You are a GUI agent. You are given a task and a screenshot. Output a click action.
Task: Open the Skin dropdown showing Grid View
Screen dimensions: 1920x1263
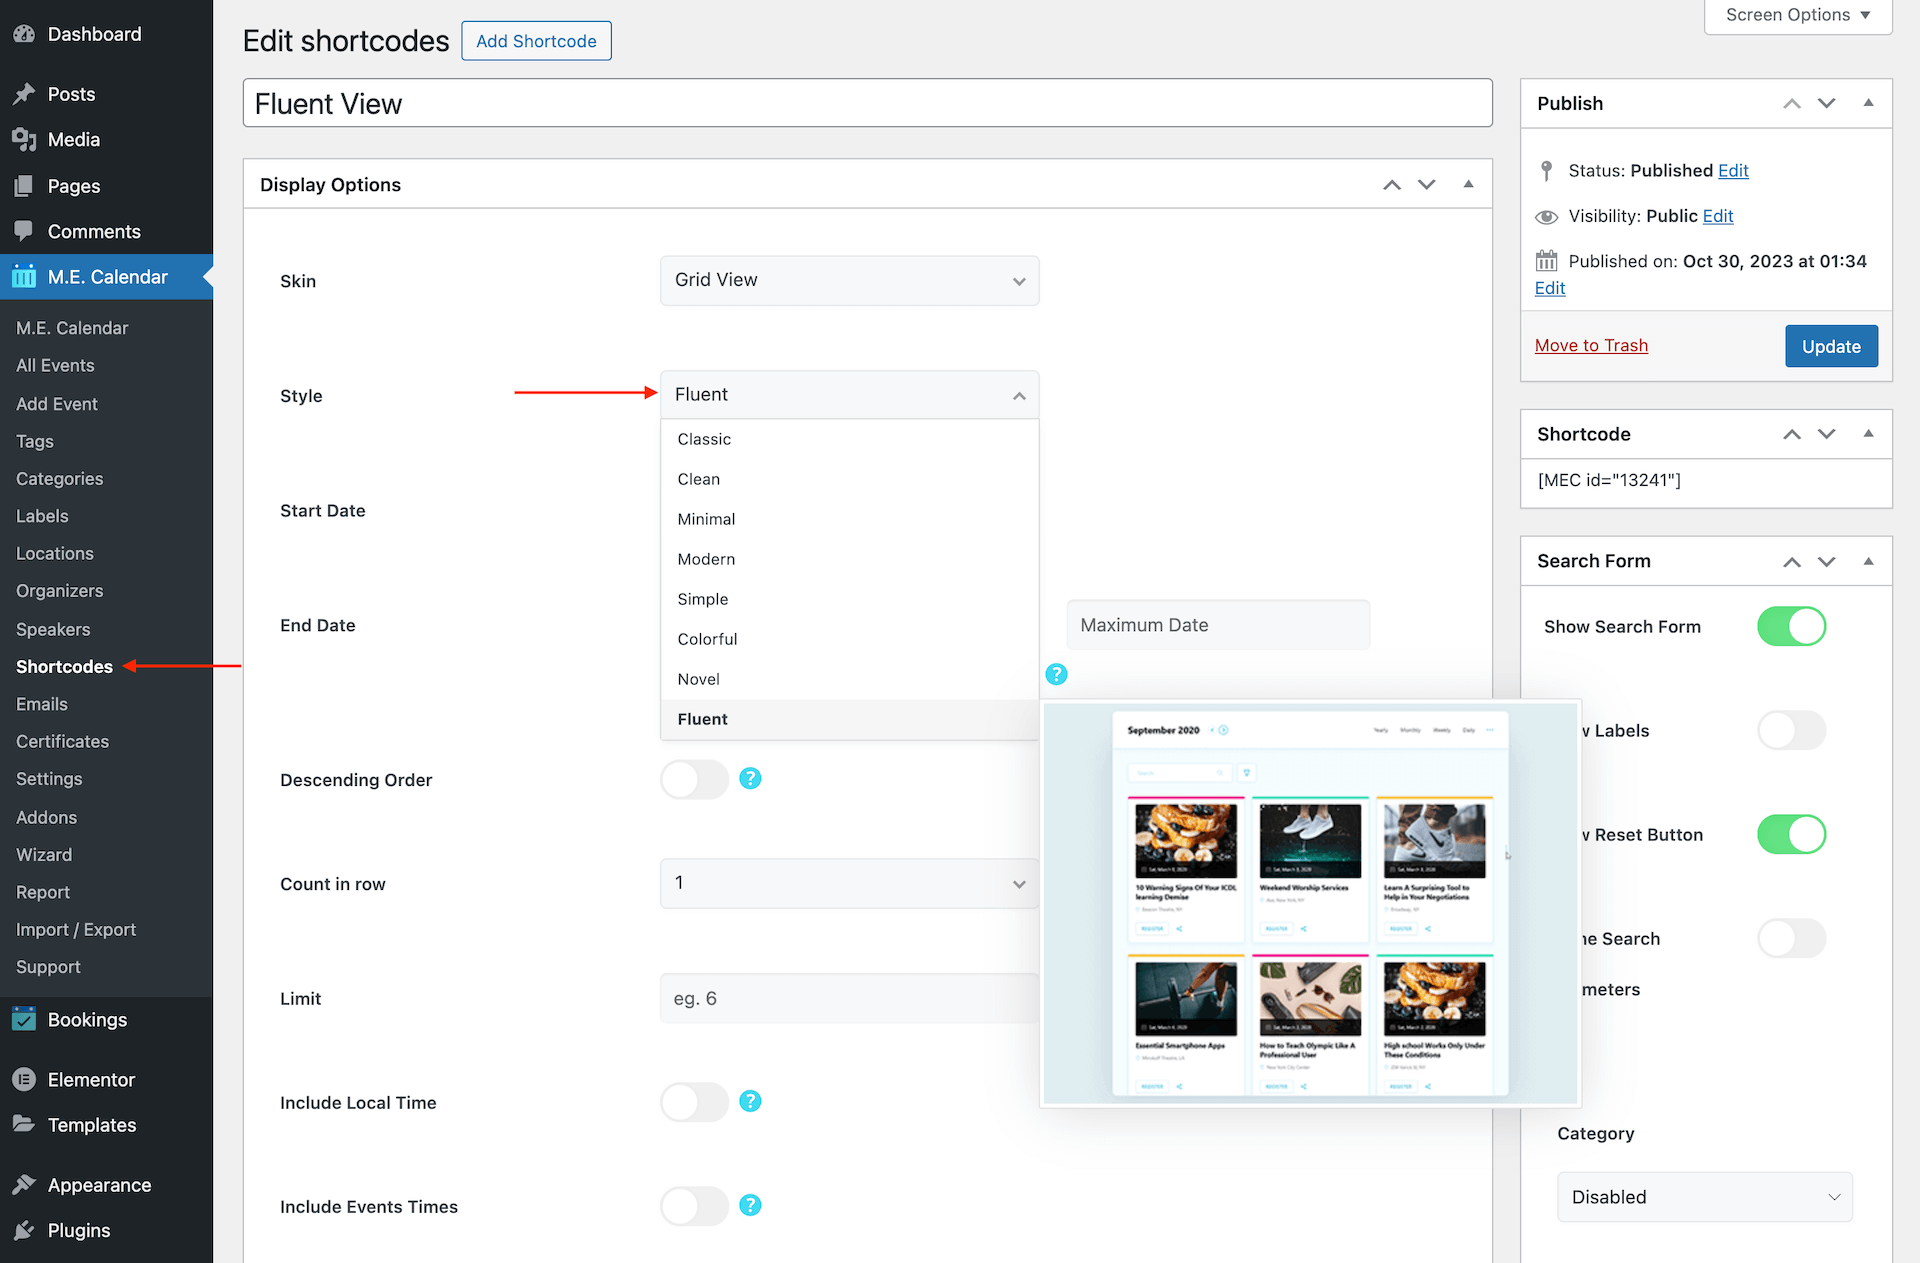[x=849, y=281]
